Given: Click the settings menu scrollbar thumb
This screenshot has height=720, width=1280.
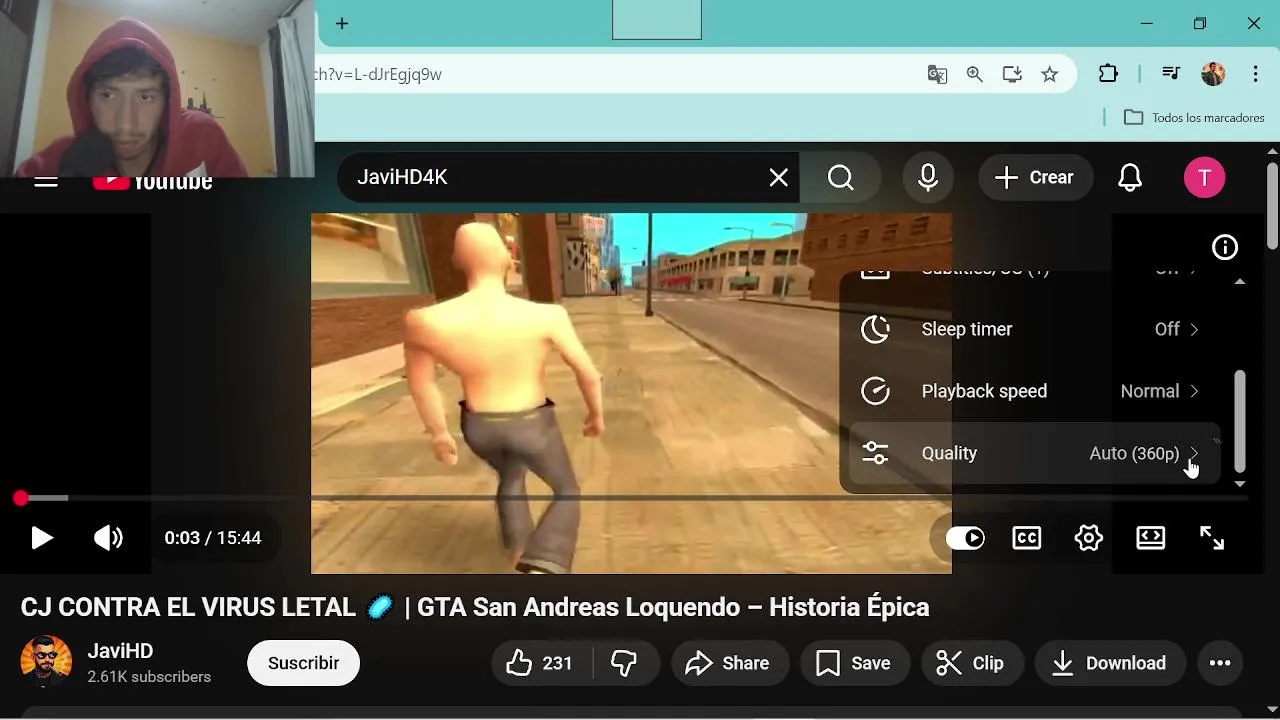Looking at the screenshot, I should pyautogui.click(x=1240, y=421).
